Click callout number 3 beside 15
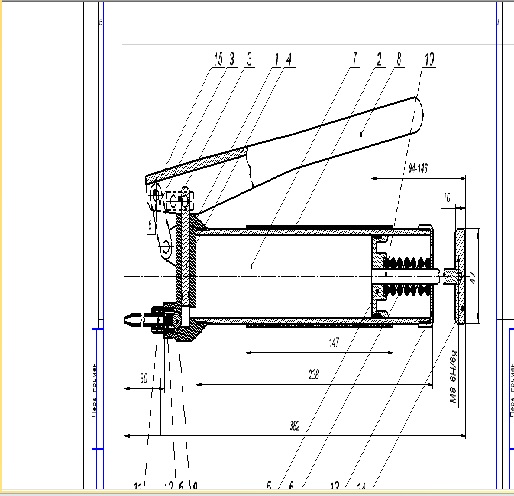Screen dimensions: 514x496 tap(232, 59)
